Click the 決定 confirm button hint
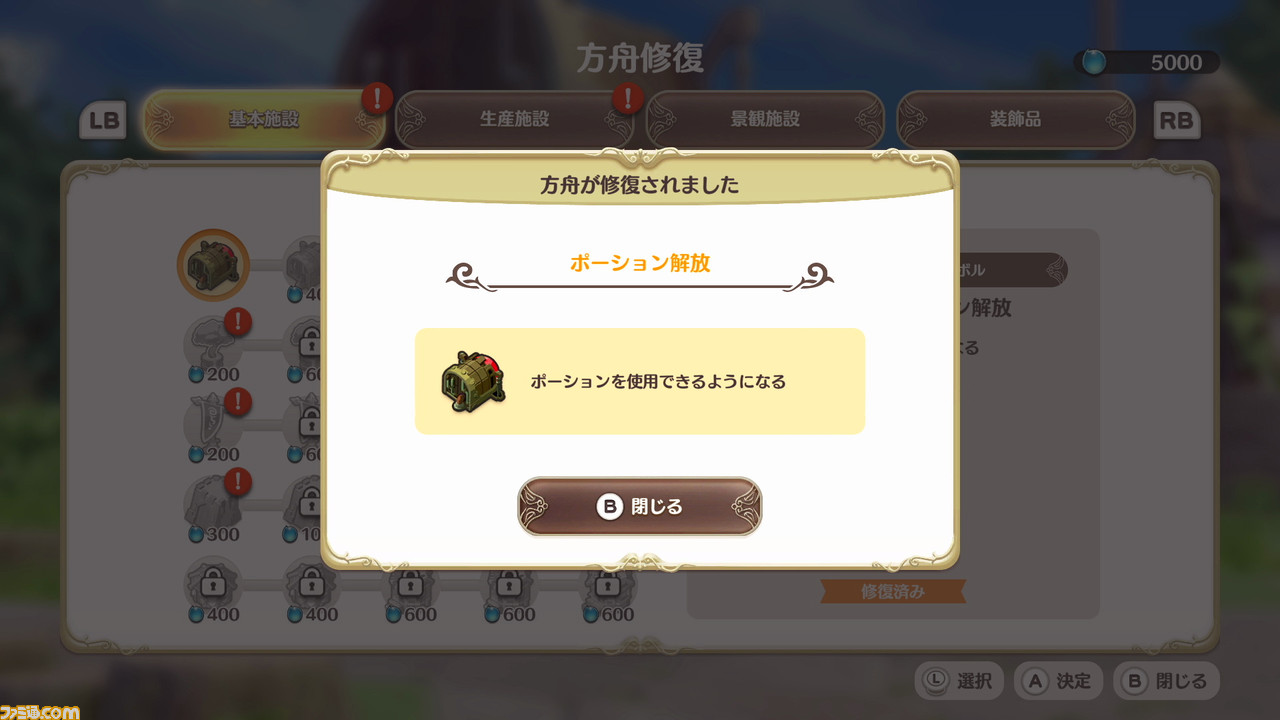The width and height of the screenshot is (1280, 720). 1060,681
